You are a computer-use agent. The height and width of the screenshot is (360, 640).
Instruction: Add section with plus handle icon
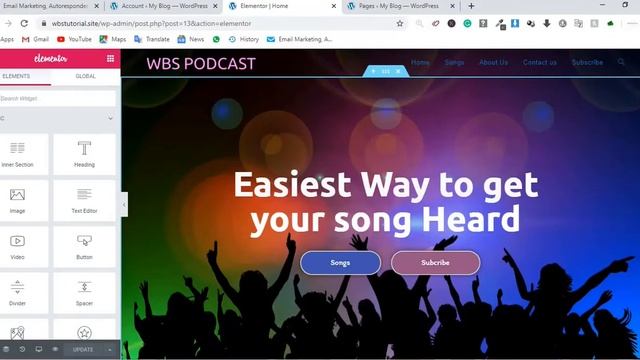pyautogui.click(x=373, y=71)
